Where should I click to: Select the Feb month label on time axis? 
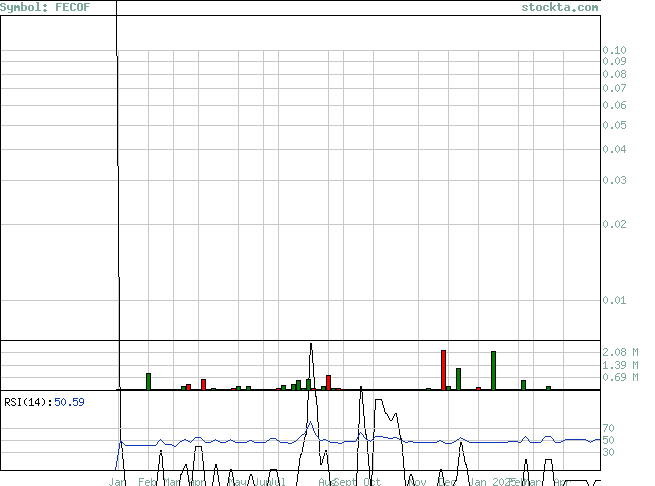tap(147, 482)
